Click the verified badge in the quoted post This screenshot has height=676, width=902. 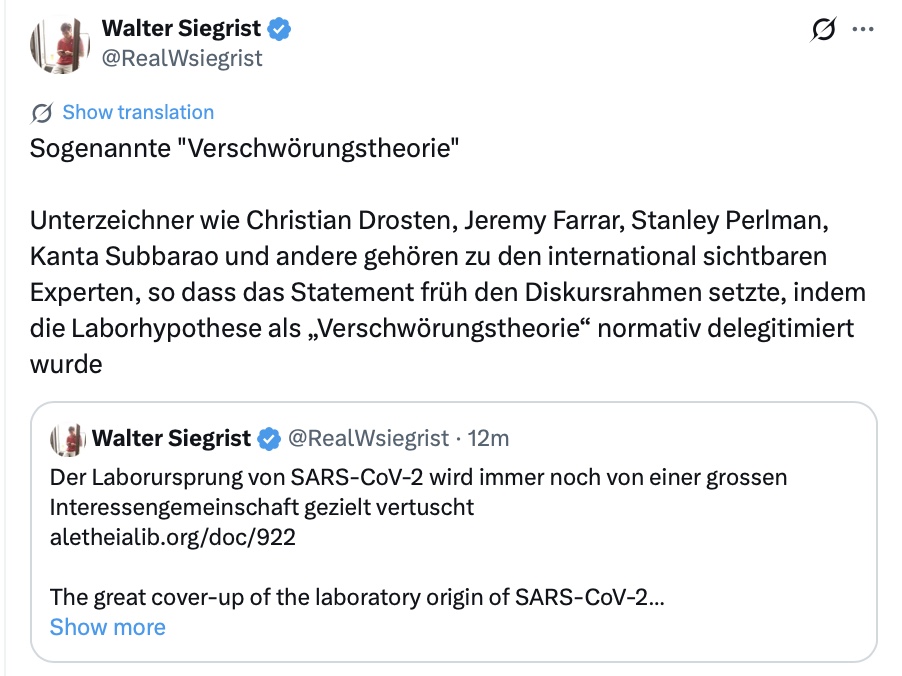click(269, 437)
